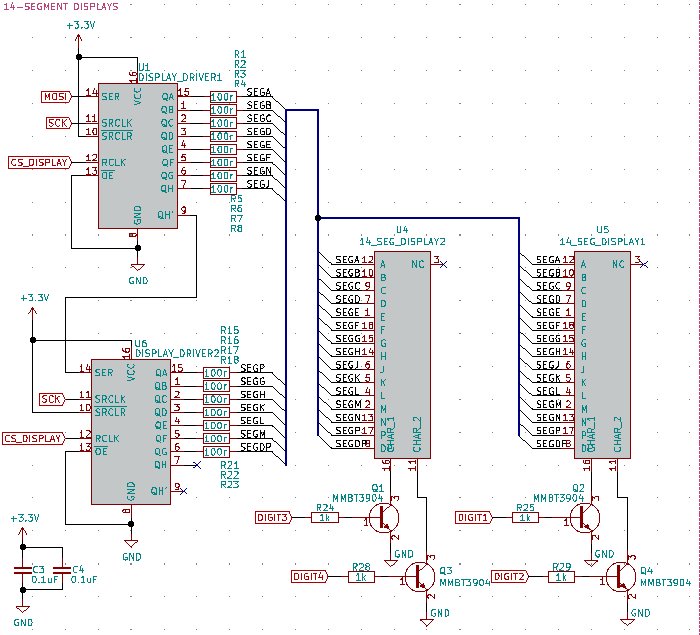Select the DIGIT1 global label
Screen dimensions: 700x635
coord(474,518)
